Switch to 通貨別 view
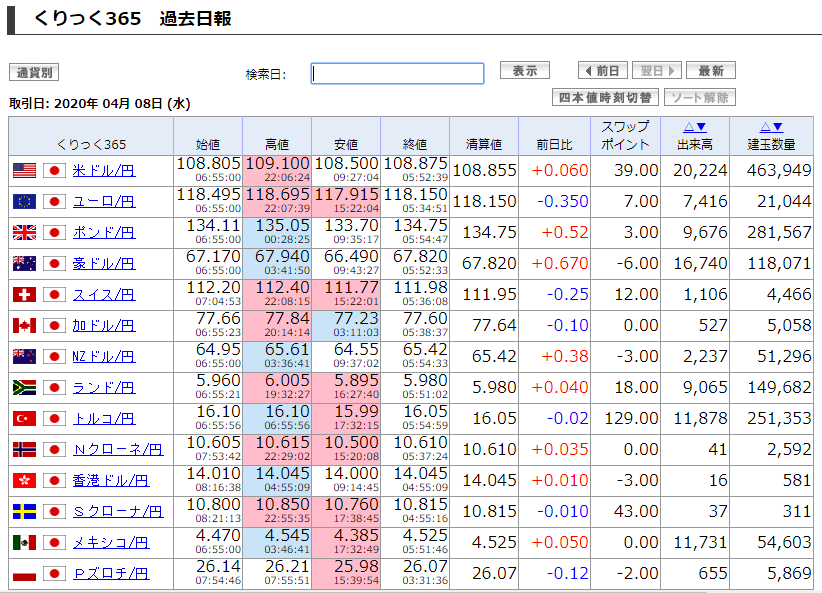822x593 pixels. click(34, 72)
